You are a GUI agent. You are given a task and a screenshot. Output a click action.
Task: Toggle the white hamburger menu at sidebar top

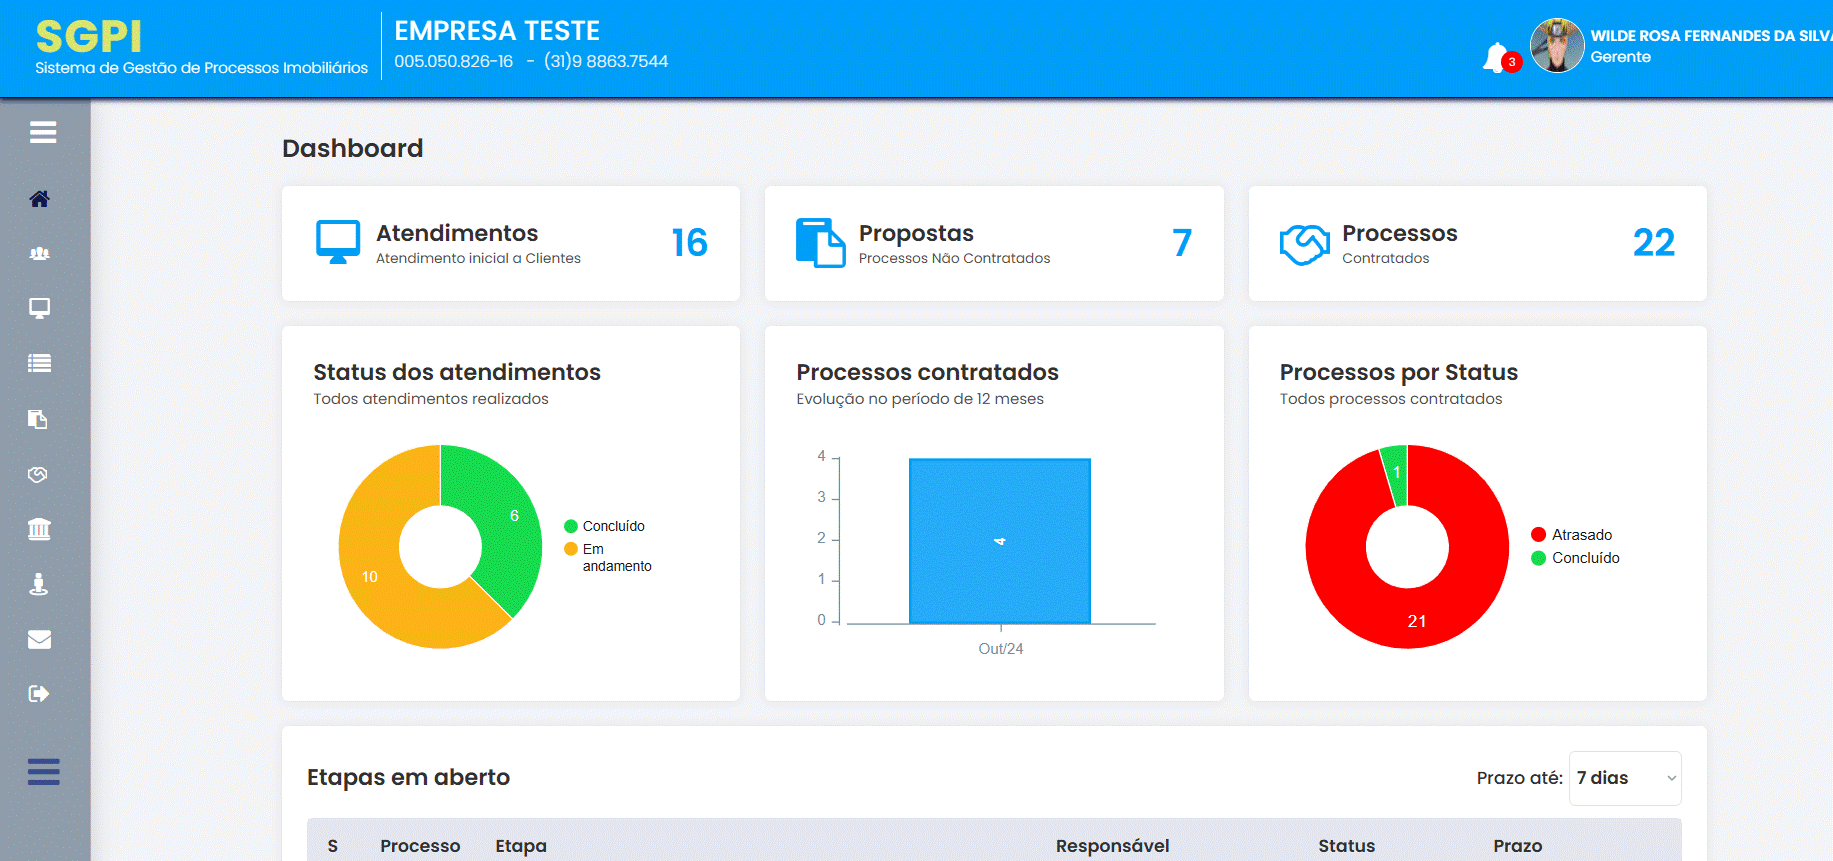coord(43,132)
